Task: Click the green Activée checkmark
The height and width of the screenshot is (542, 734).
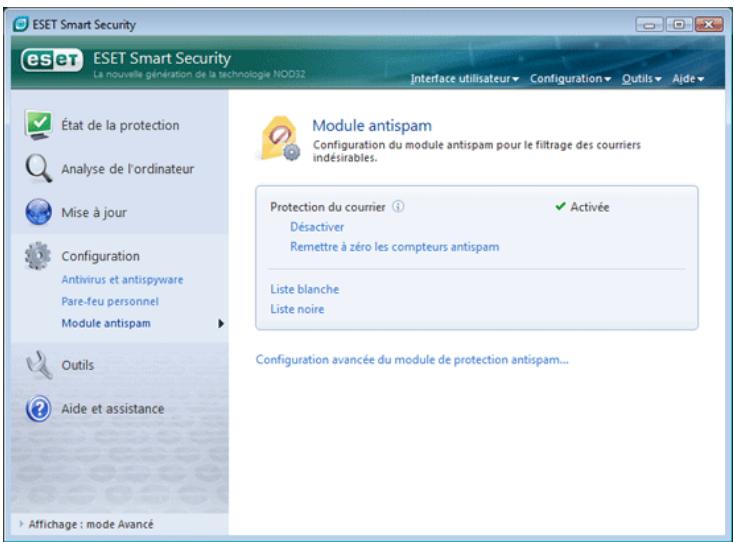Action: pyautogui.click(x=560, y=206)
